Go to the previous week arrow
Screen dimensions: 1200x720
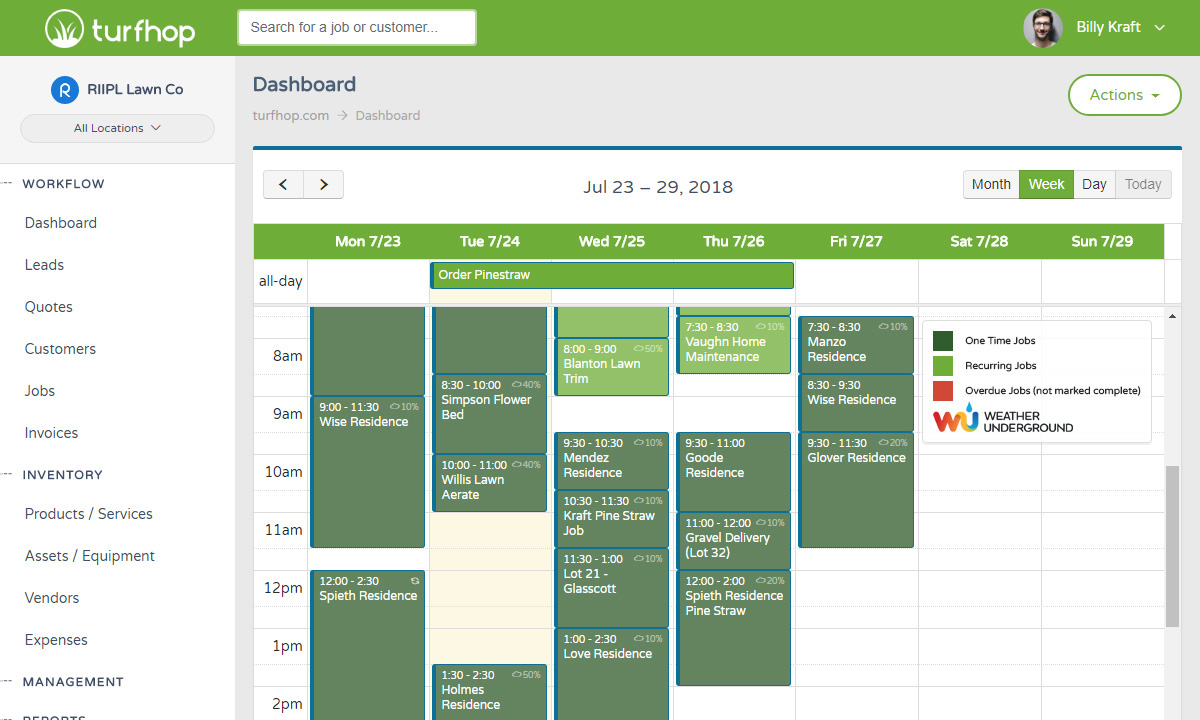click(283, 185)
